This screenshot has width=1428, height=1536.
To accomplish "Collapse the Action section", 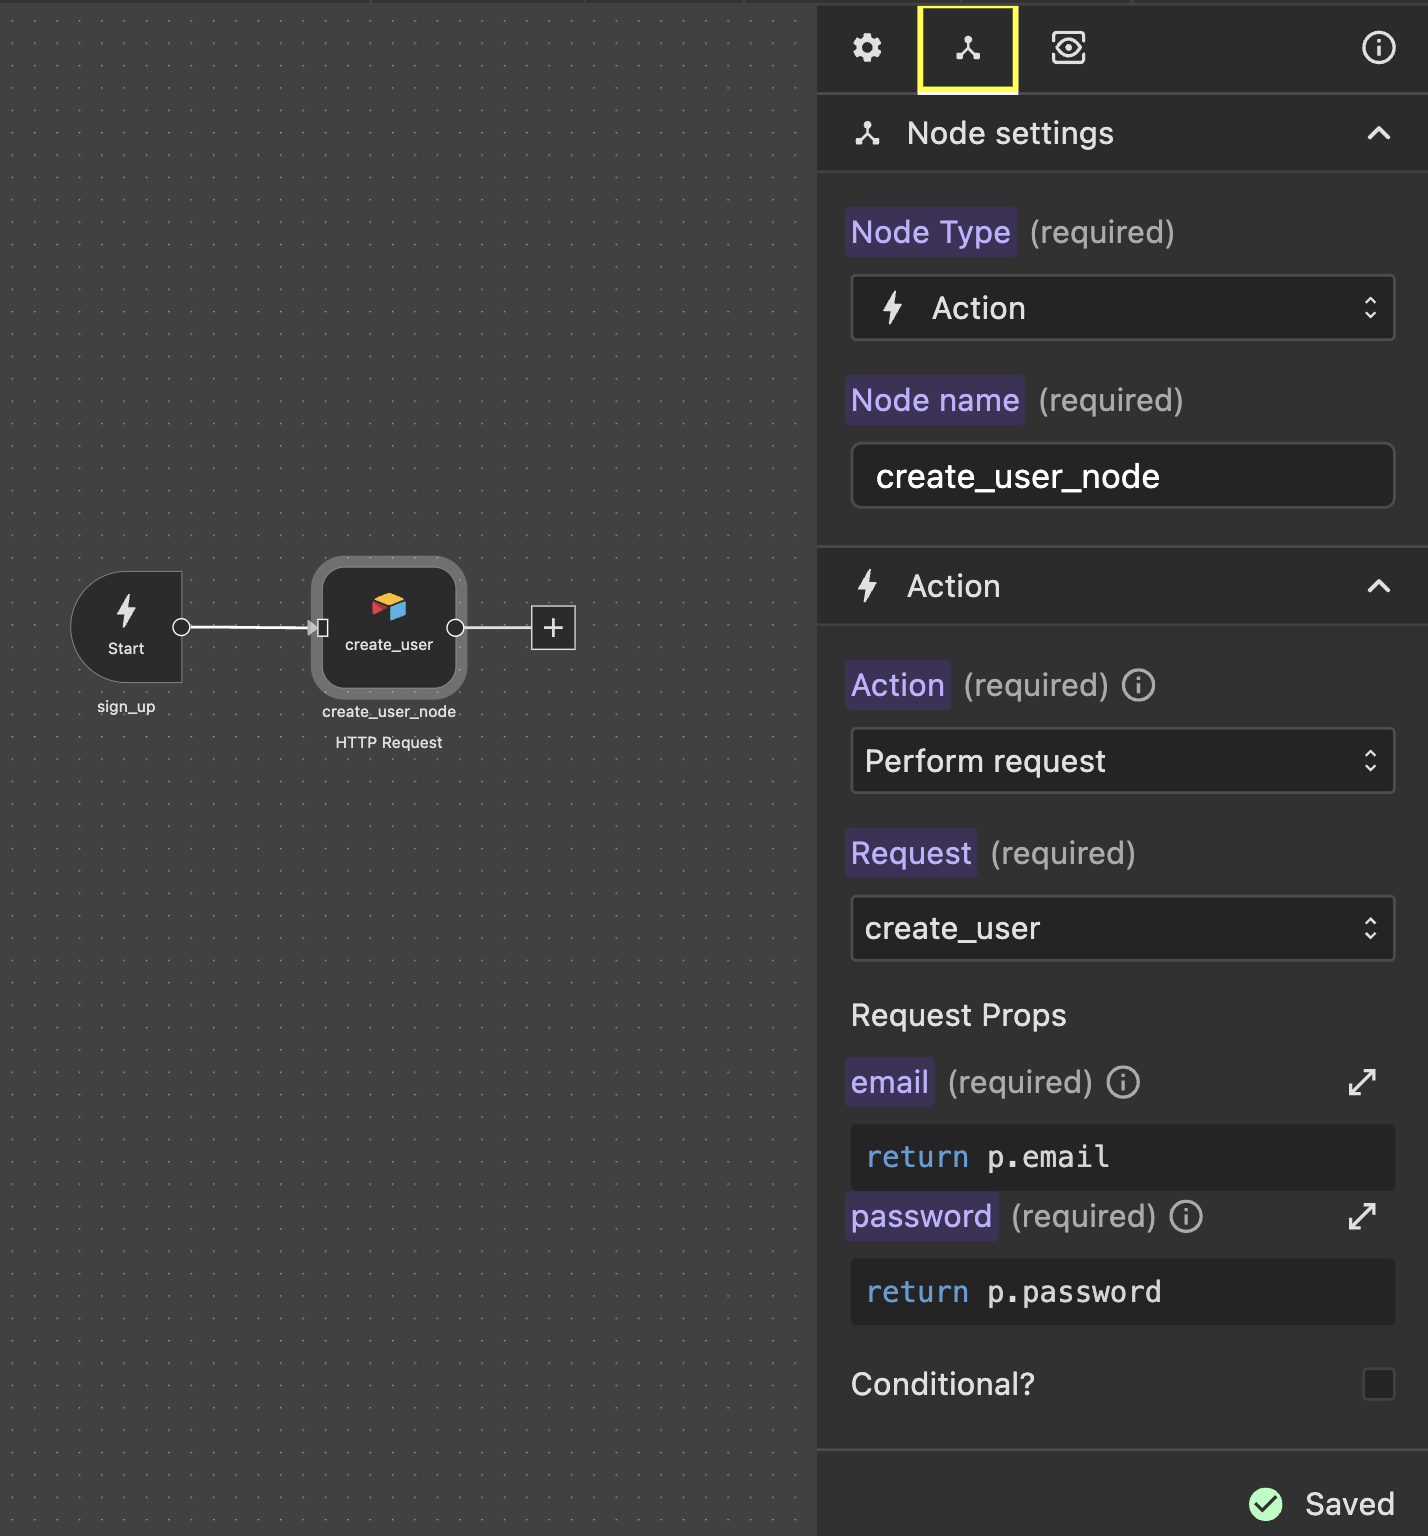I will click(x=1379, y=586).
